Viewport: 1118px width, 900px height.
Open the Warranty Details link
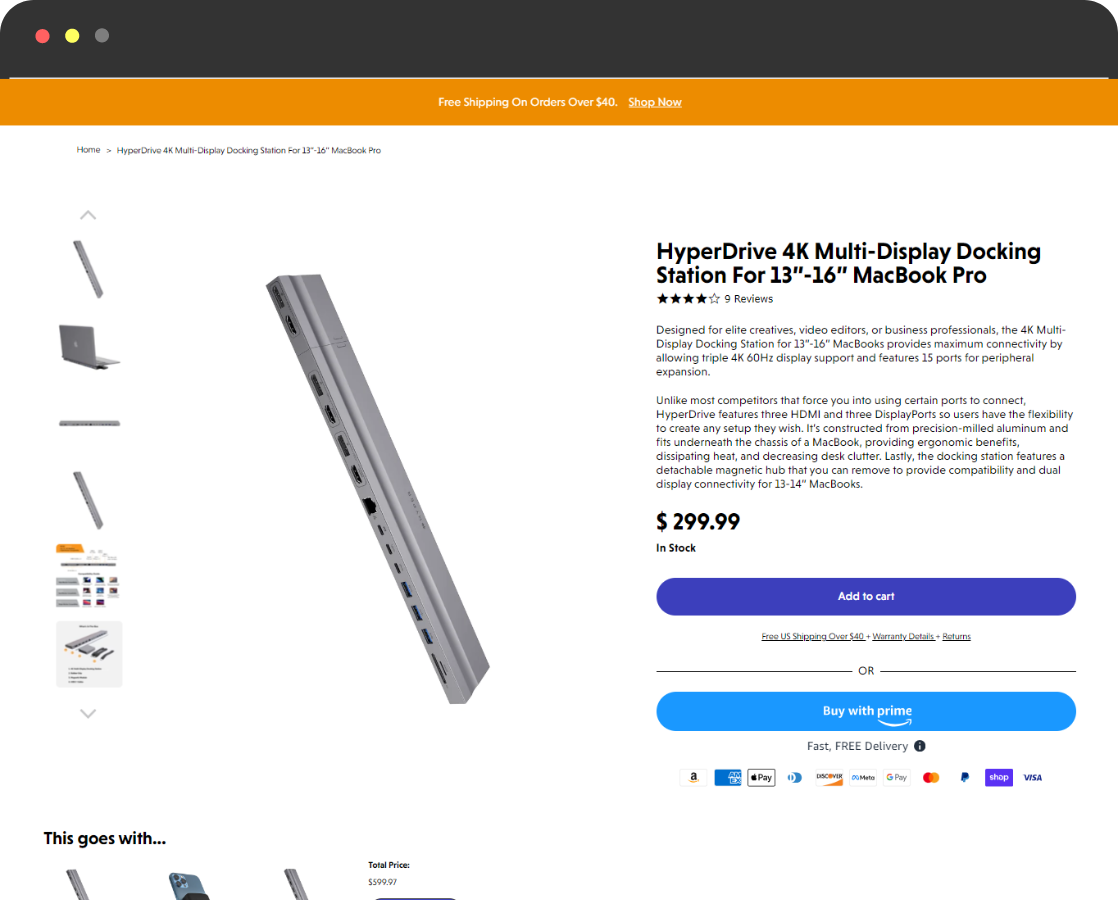tap(903, 636)
